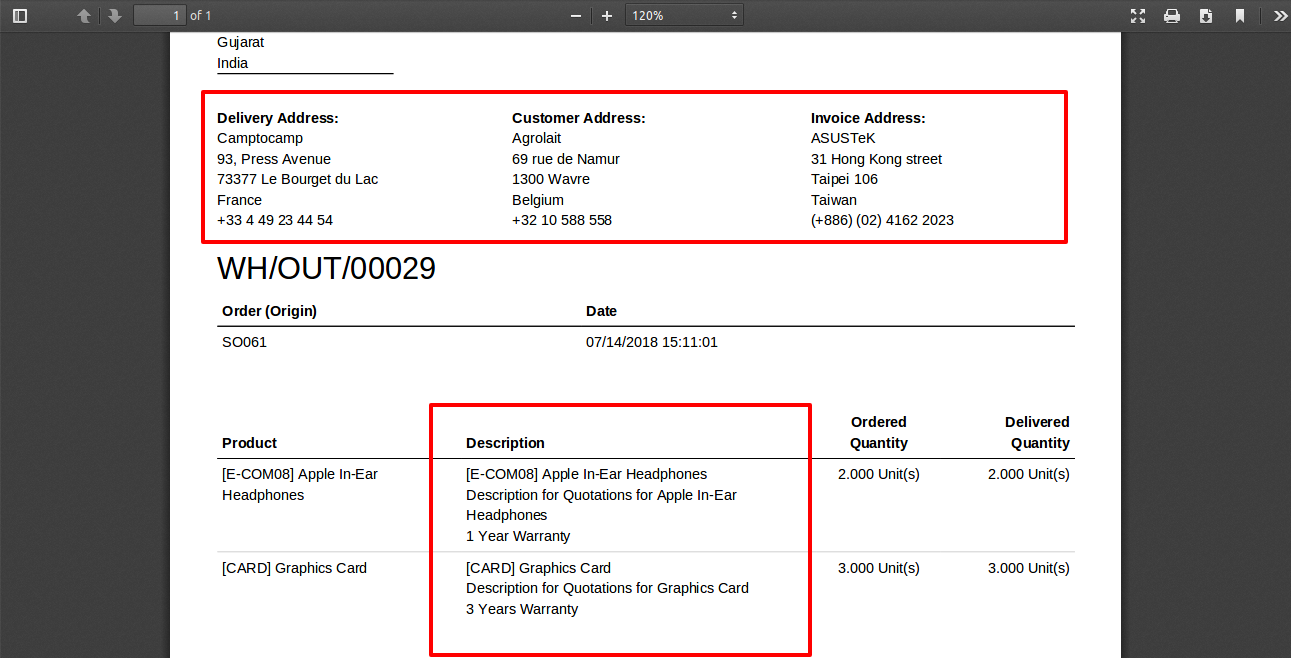Select the date 07/14/2018 15:11:01
Viewport: 1291px width, 658px height.
[x=652, y=342]
